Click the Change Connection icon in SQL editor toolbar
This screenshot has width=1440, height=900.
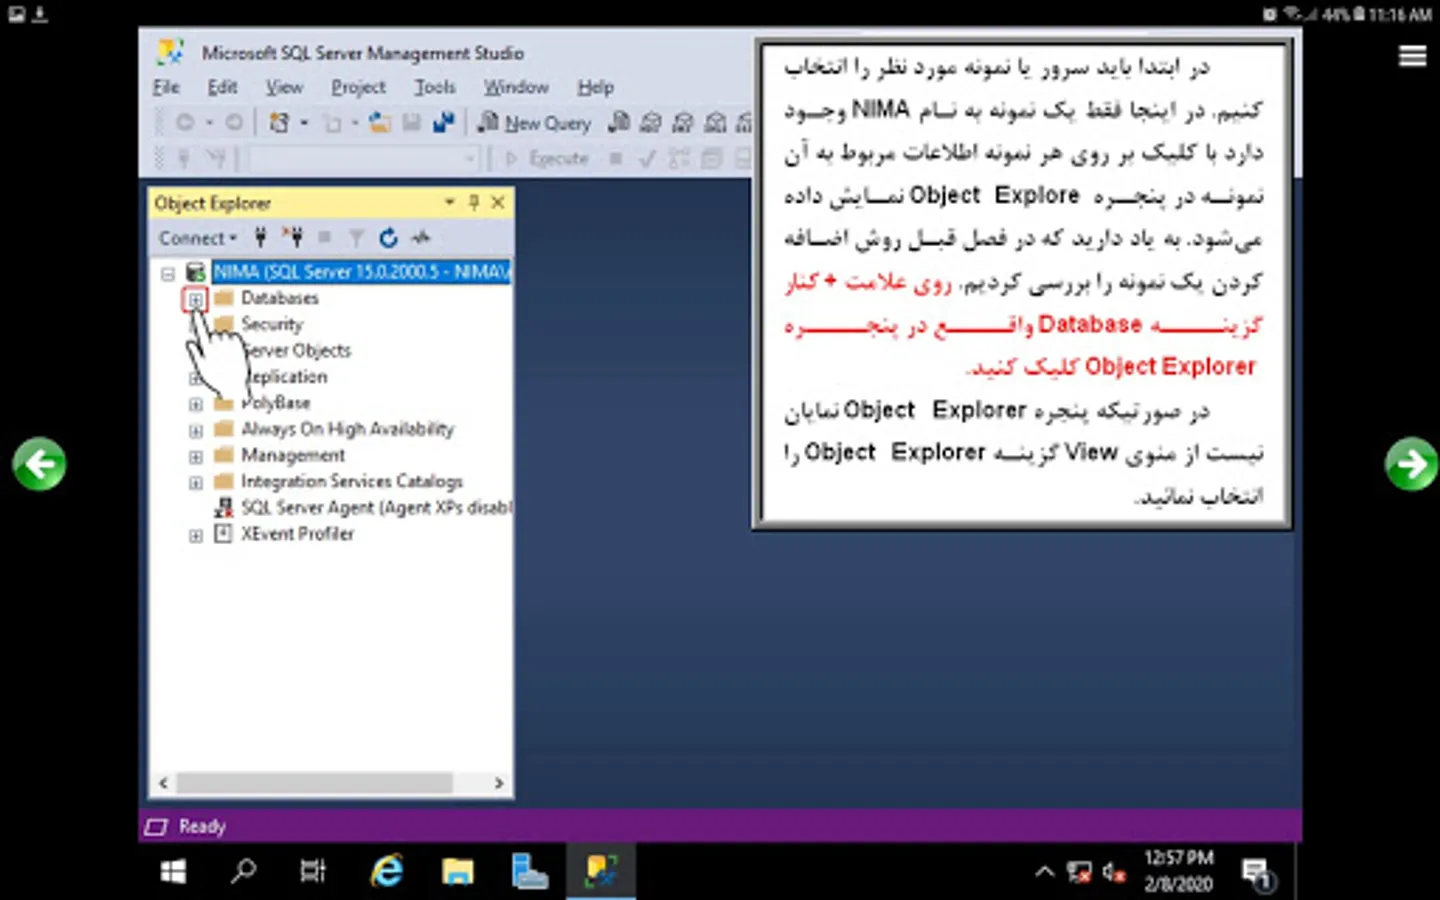(215, 158)
